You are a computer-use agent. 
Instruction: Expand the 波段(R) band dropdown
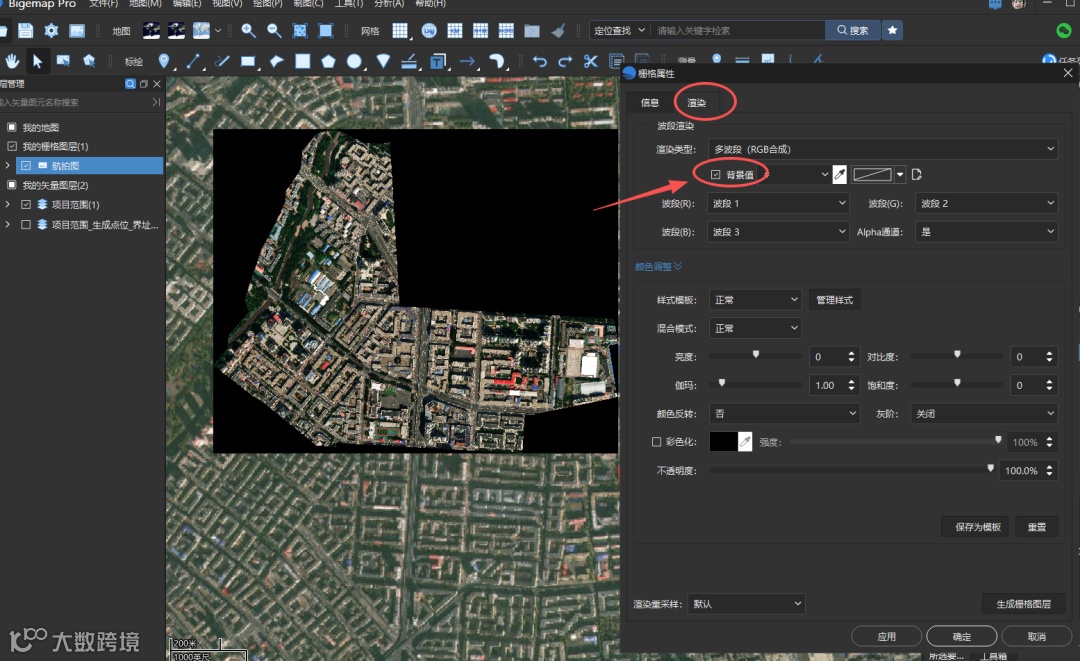tap(778, 204)
